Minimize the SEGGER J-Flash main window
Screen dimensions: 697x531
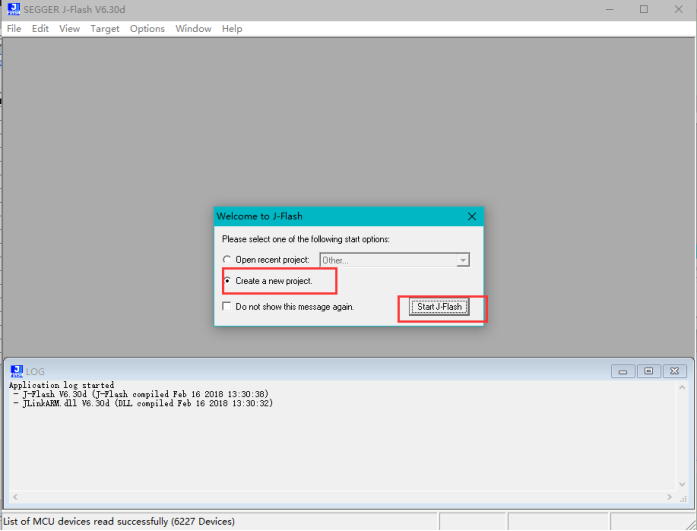click(609, 9)
